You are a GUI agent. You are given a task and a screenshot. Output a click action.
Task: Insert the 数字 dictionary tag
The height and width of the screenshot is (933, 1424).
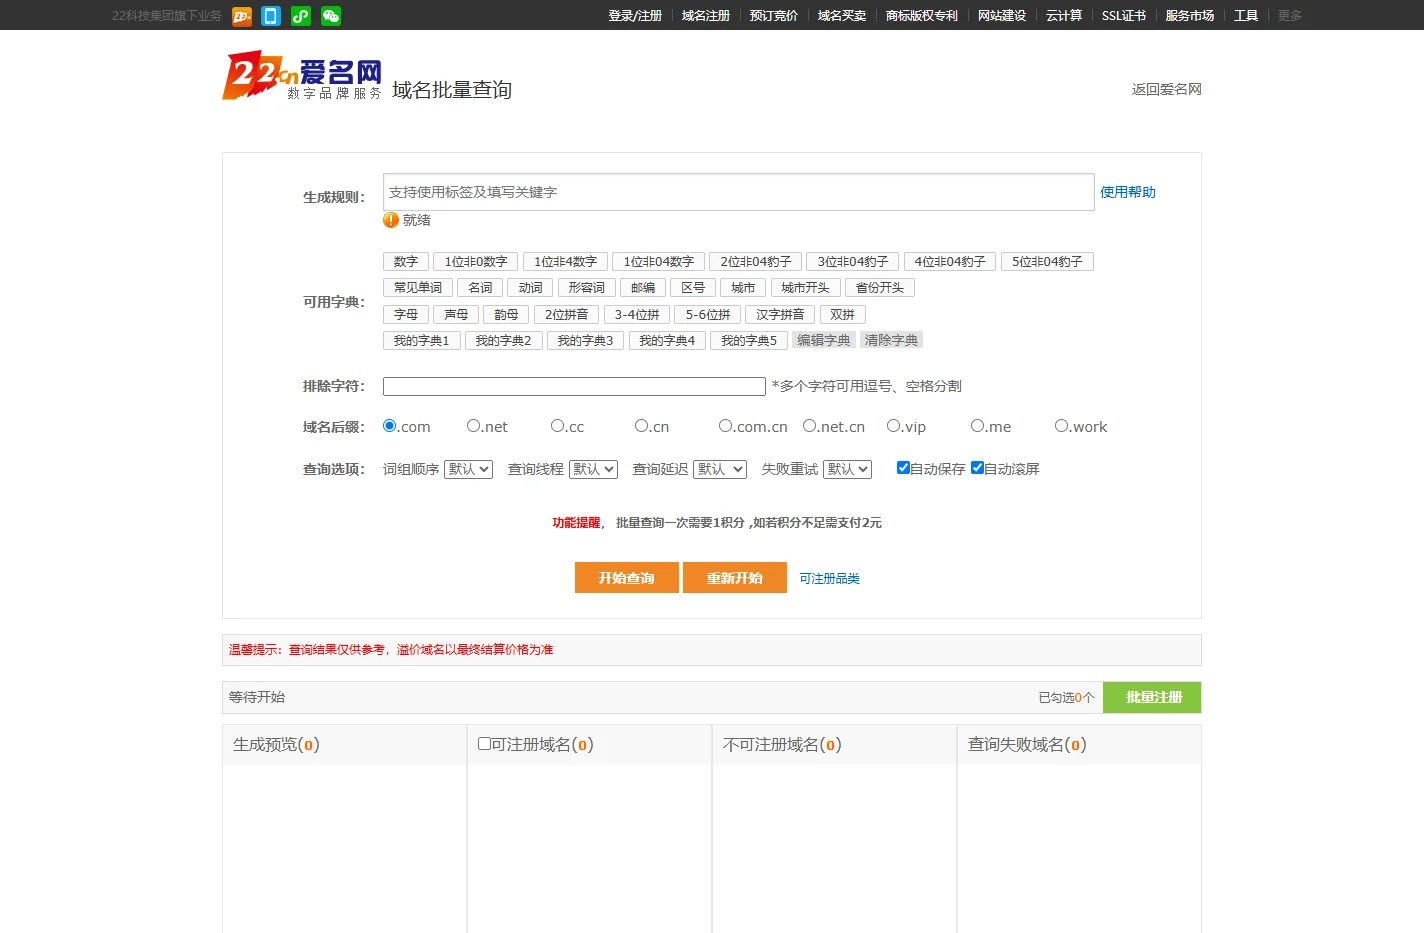(x=406, y=261)
